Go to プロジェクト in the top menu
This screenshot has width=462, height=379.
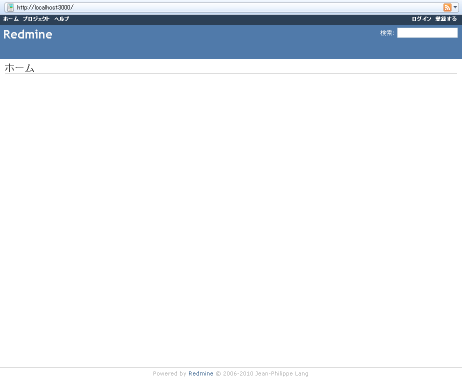36,19
